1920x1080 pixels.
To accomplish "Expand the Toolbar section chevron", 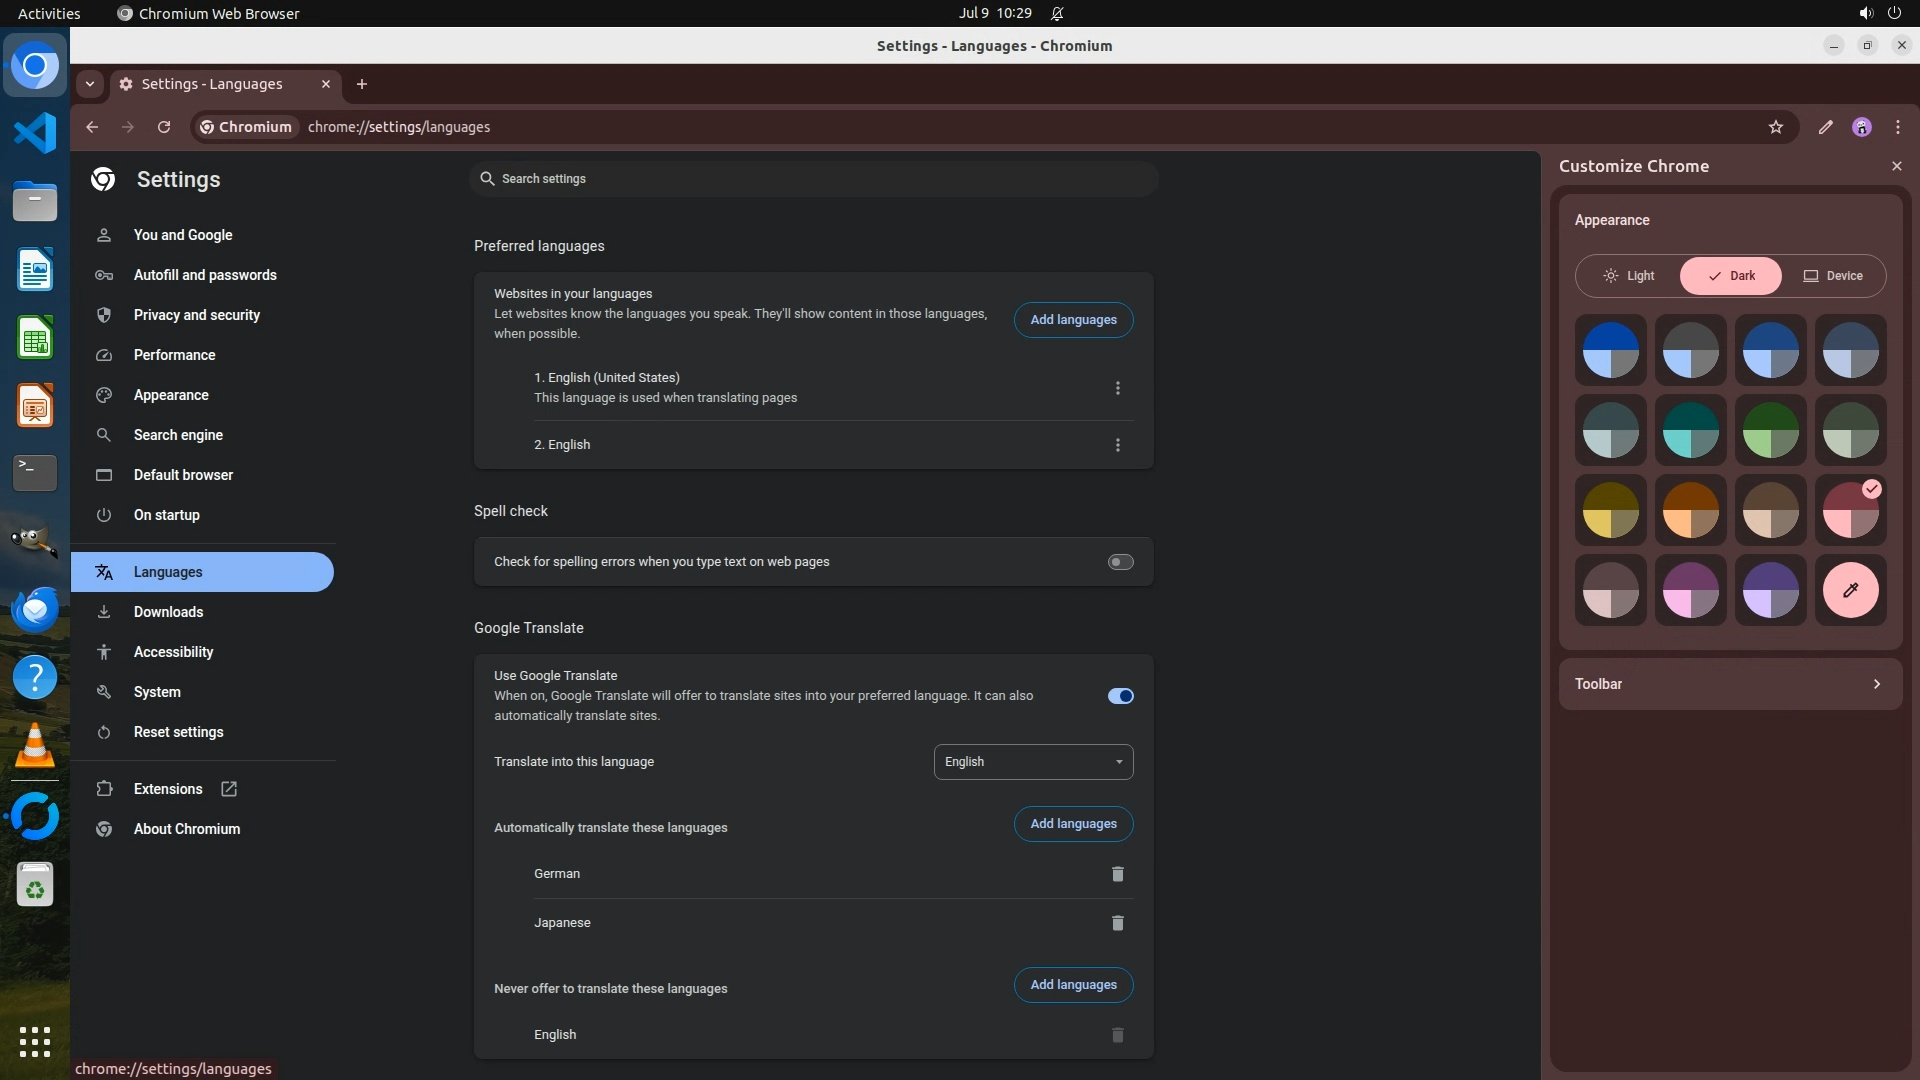I will [1876, 684].
